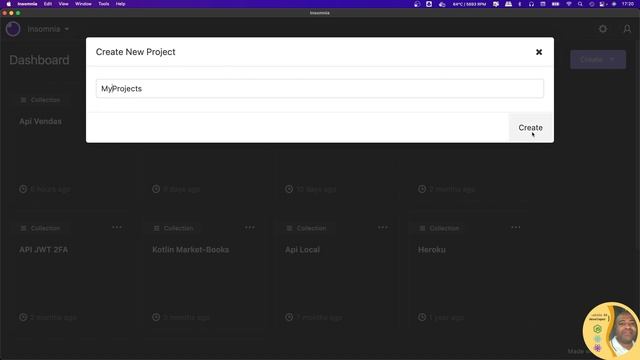Viewport: 640px width, 360px height.
Task: Open the Help menu
Action: [x=120, y=4]
